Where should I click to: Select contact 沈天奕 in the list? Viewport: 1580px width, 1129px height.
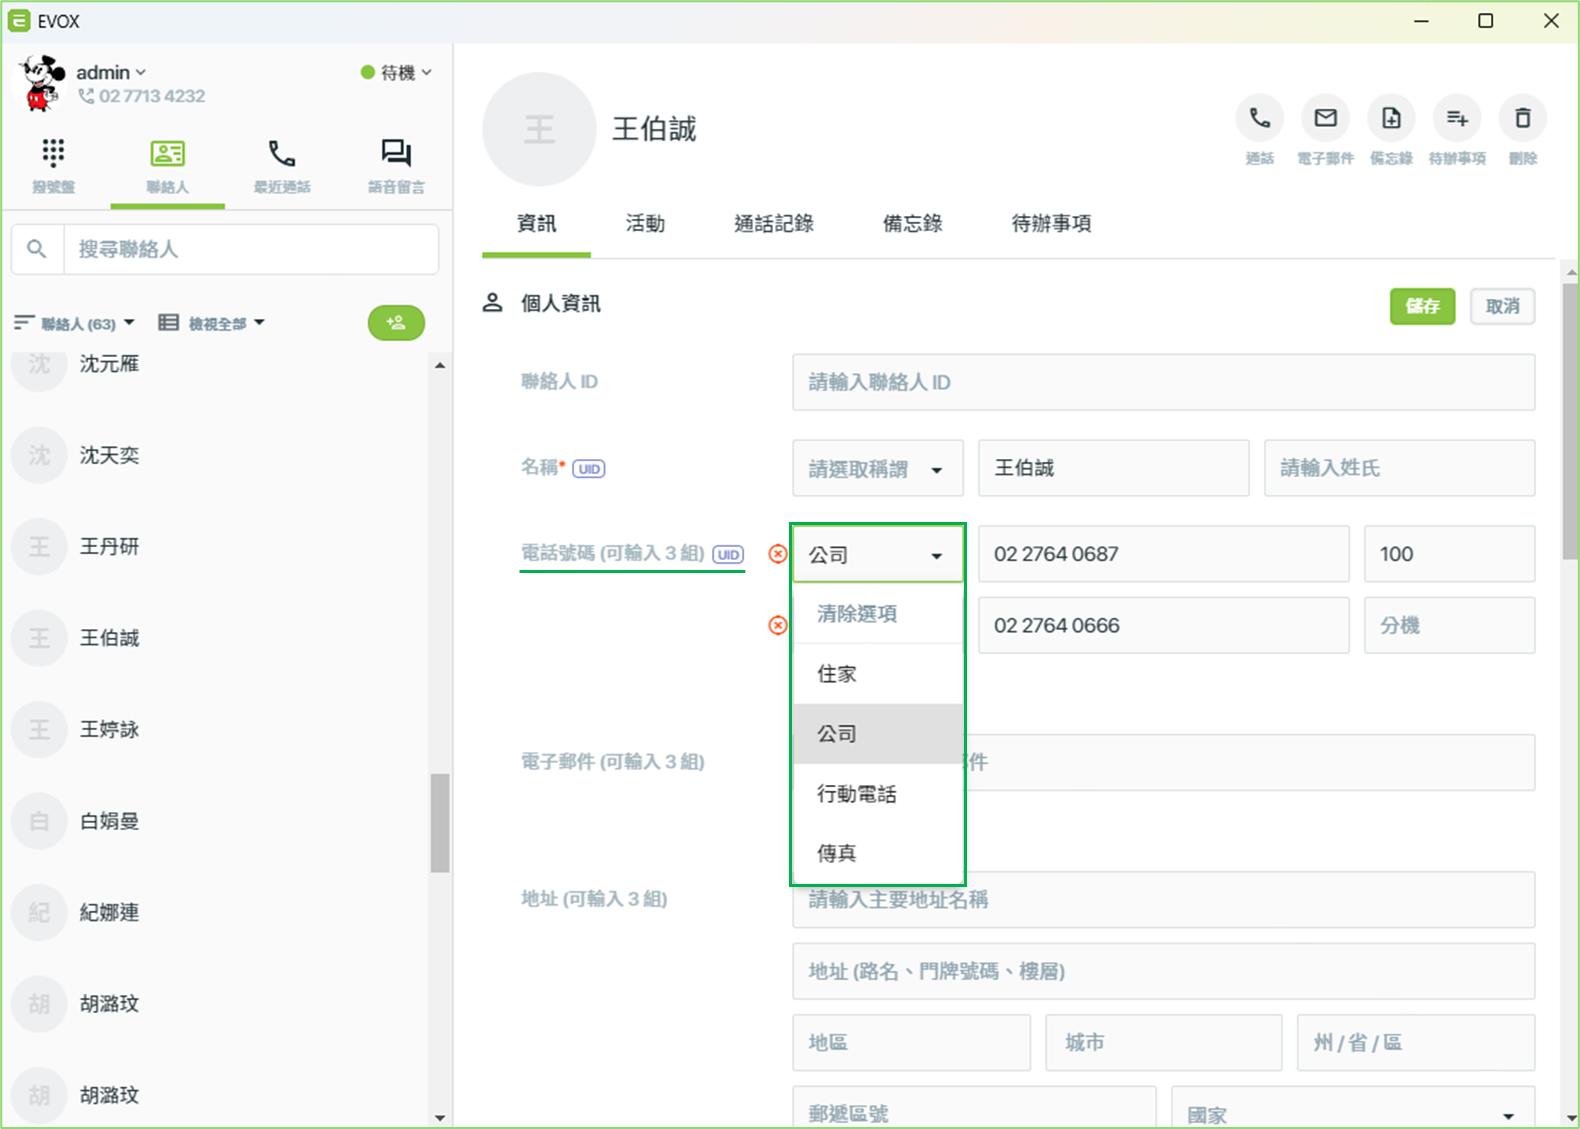[215, 455]
